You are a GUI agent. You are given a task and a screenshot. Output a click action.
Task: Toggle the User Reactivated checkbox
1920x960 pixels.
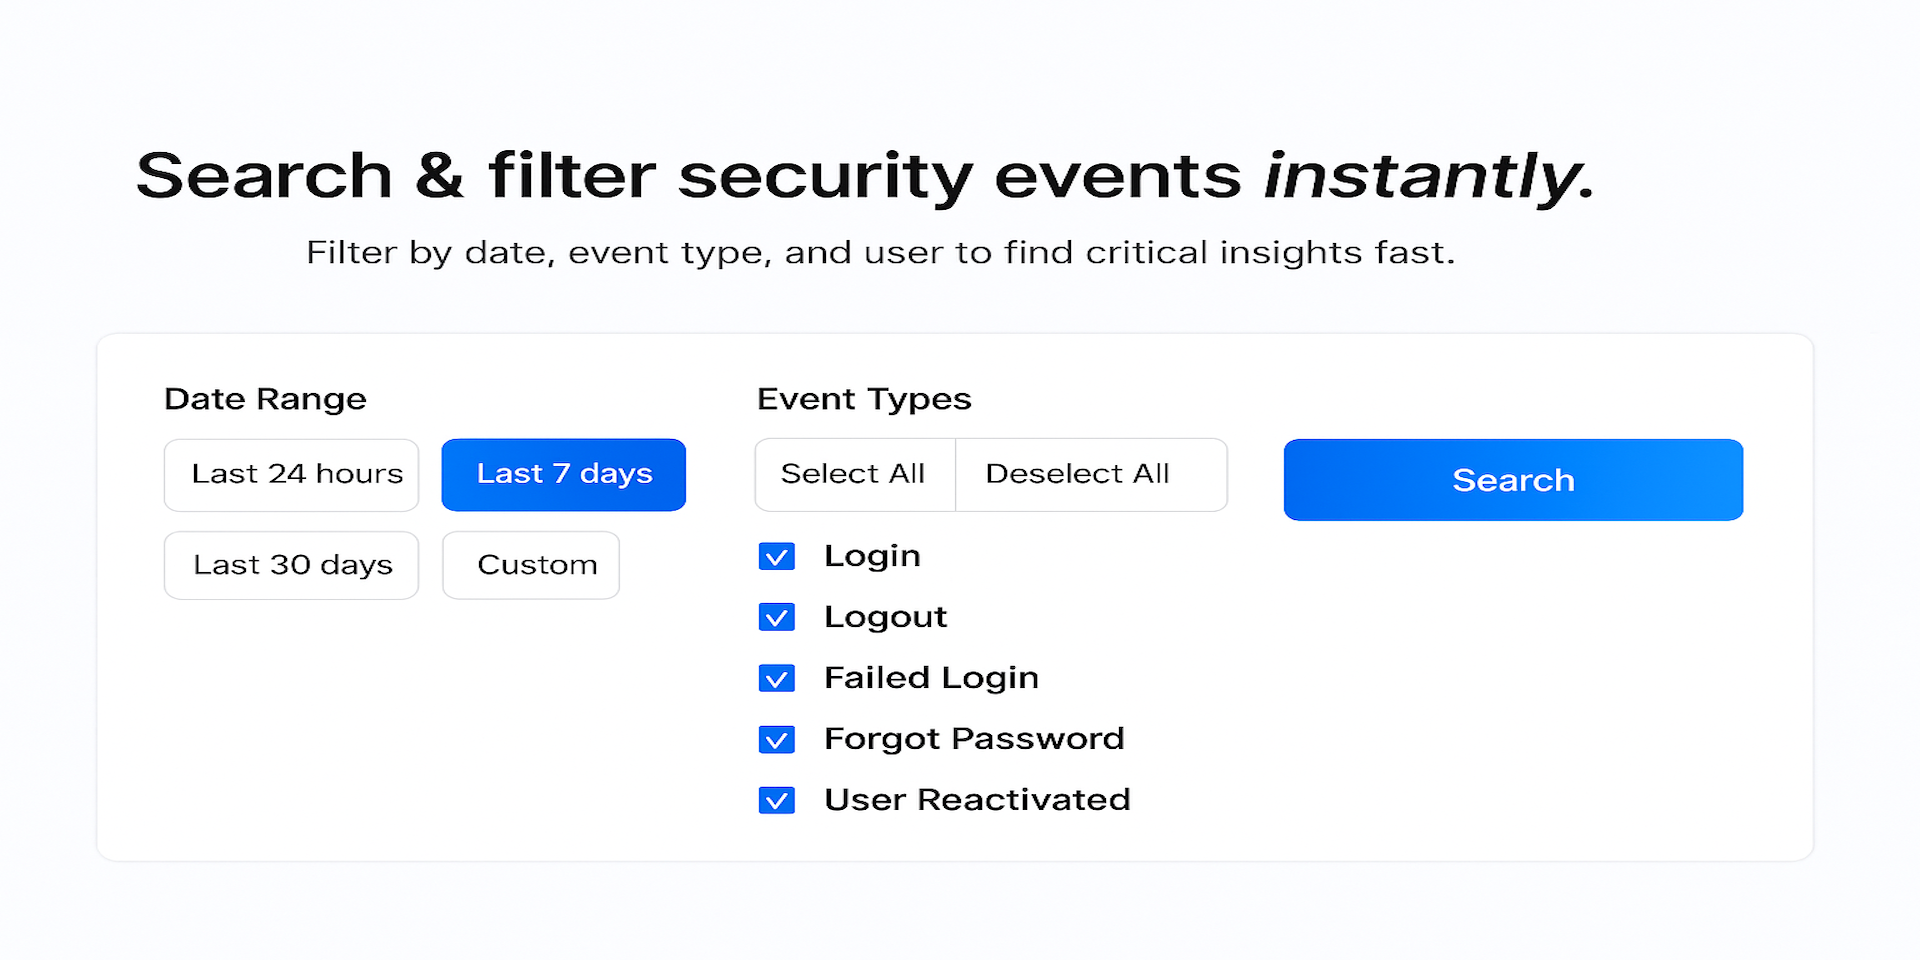pyautogui.click(x=776, y=801)
